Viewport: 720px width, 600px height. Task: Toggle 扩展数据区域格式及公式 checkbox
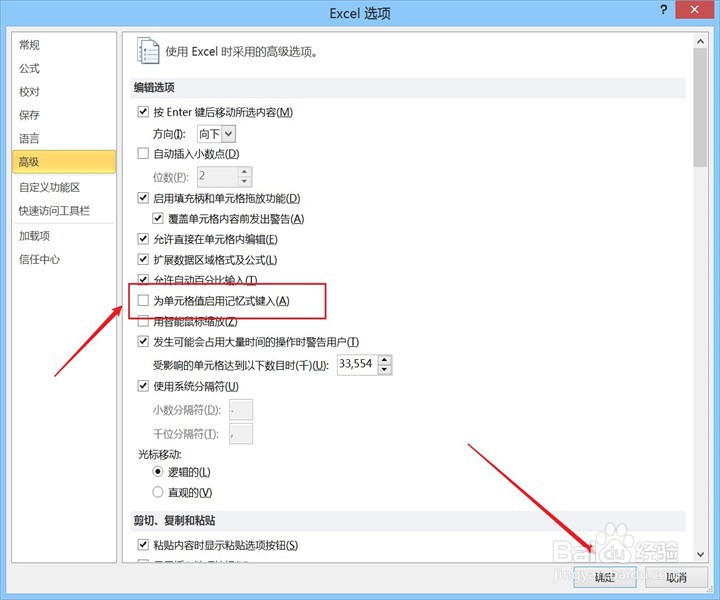coord(143,260)
